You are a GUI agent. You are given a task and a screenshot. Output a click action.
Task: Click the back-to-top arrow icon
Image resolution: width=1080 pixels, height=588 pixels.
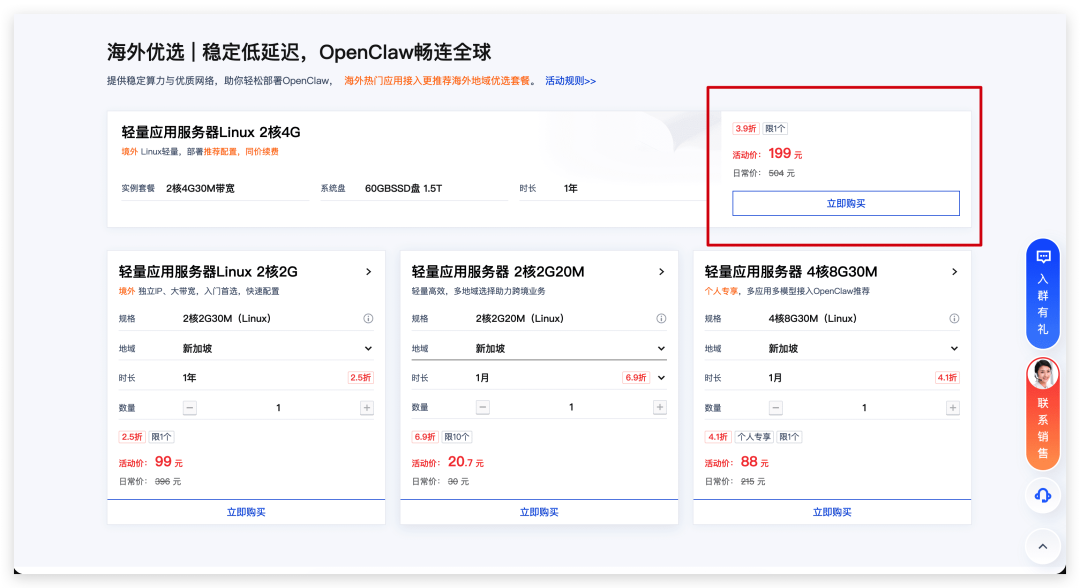(1043, 546)
